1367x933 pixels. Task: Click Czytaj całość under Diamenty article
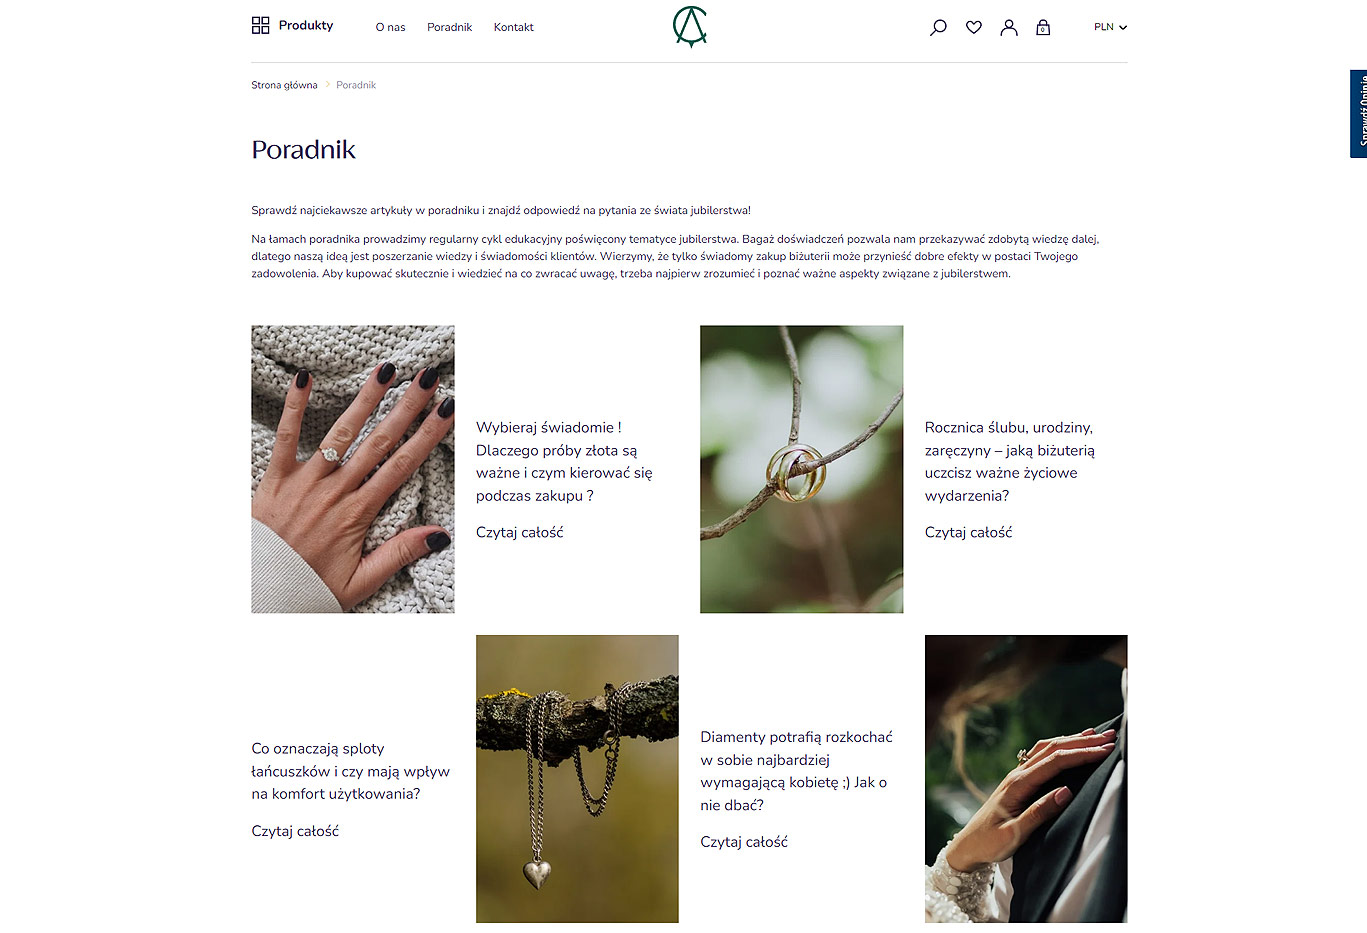pos(744,842)
